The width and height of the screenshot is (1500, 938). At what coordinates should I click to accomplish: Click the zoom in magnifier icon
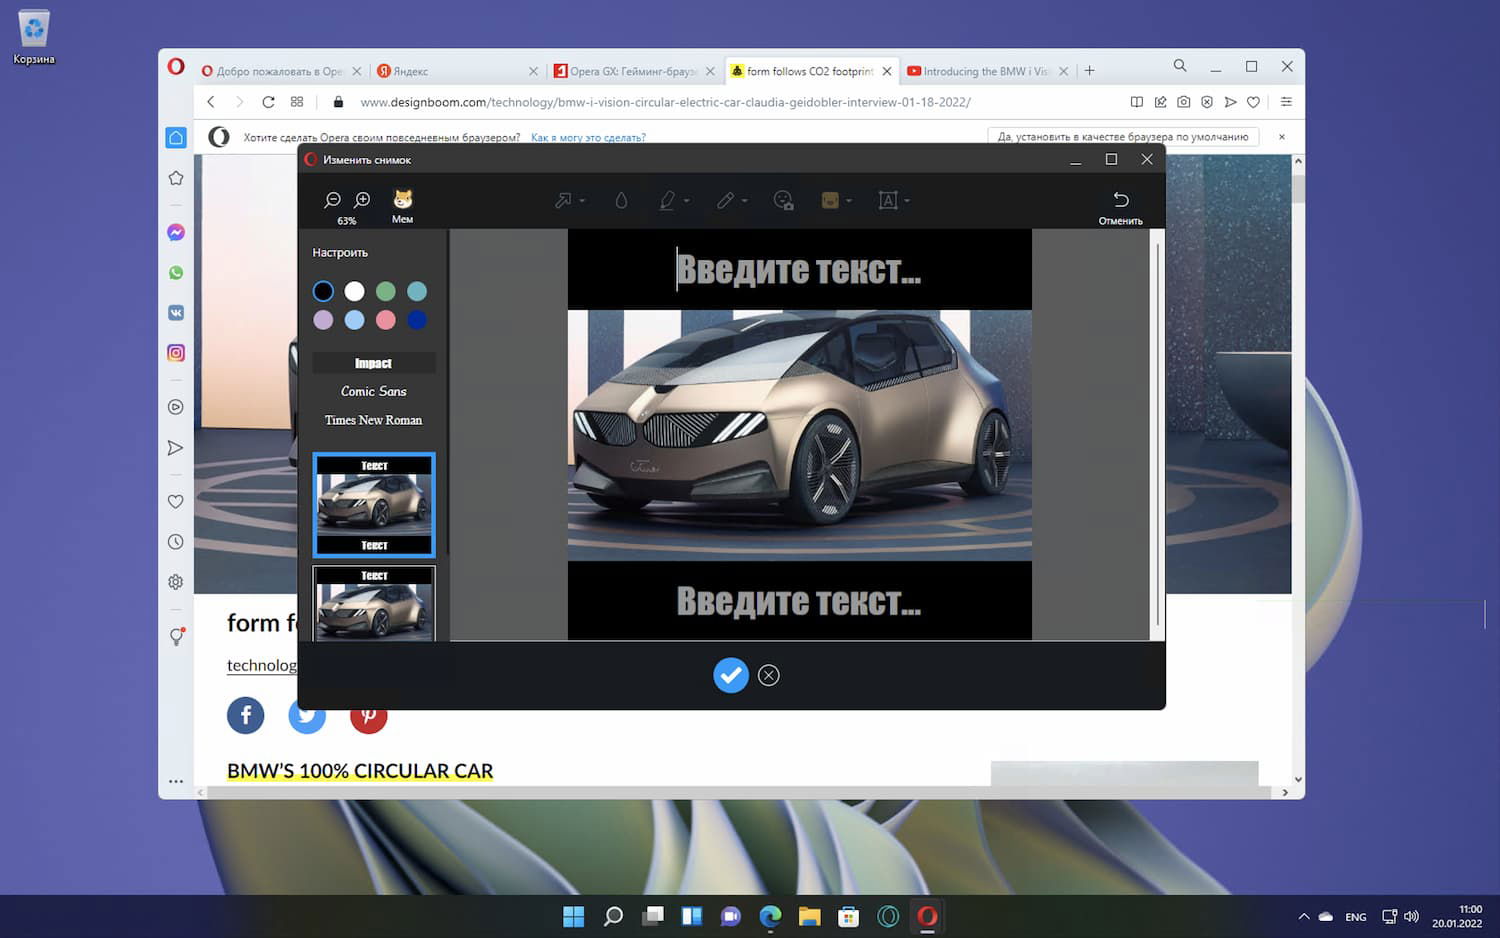pyautogui.click(x=363, y=200)
